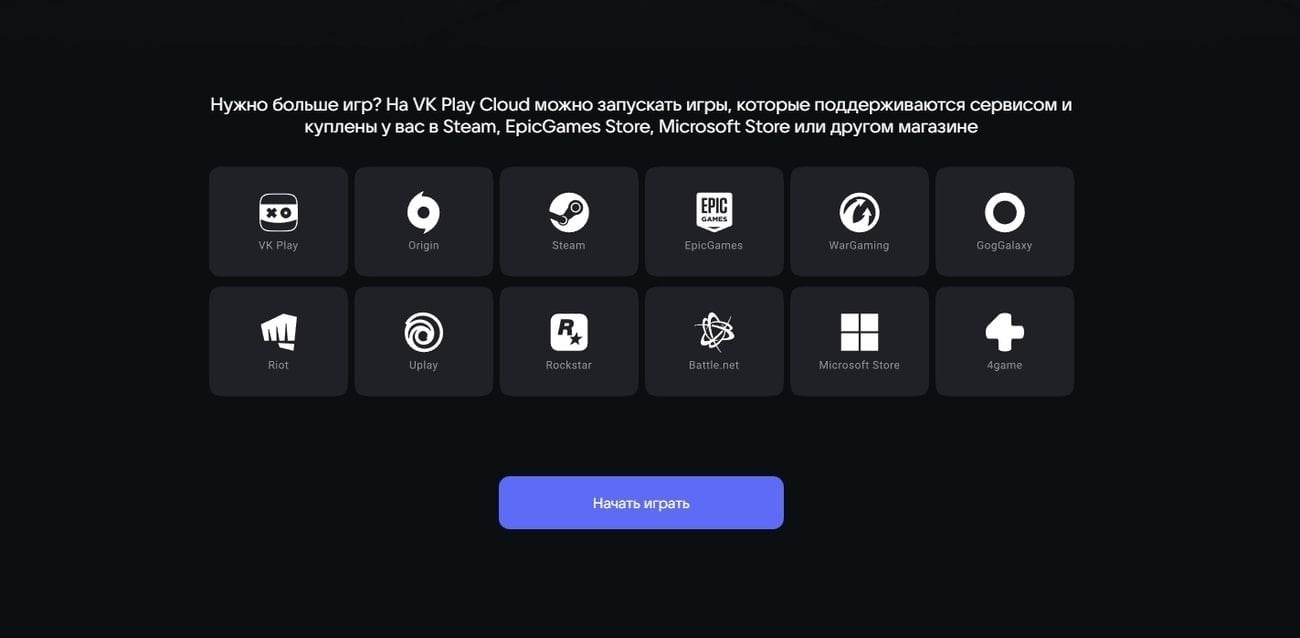Viewport: 1300px width, 638px height.
Task: Open the Battle.net logo icon
Action: click(x=714, y=332)
